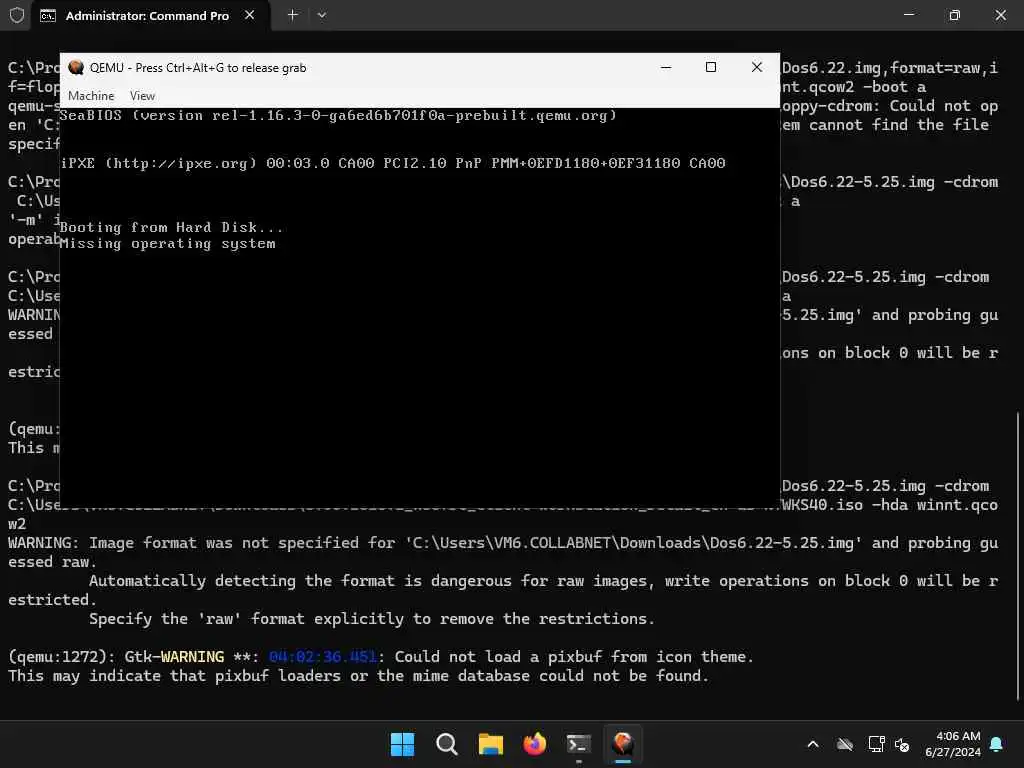Click "Specify the 'raw' format explicitly" line

click(372, 618)
